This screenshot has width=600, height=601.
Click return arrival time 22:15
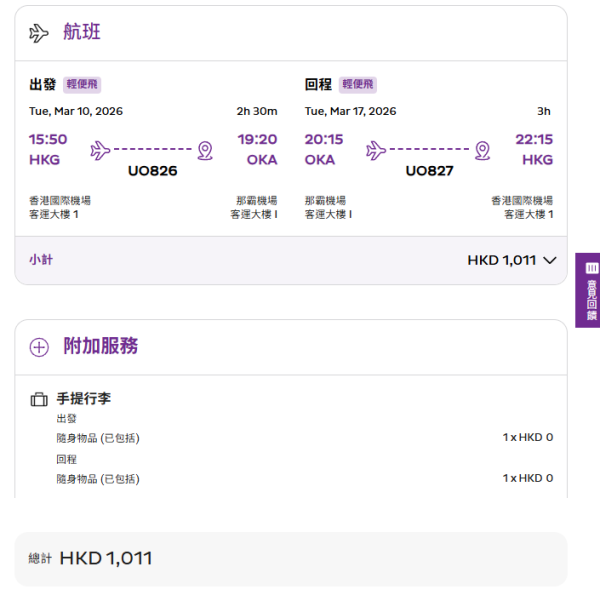[x=534, y=139]
